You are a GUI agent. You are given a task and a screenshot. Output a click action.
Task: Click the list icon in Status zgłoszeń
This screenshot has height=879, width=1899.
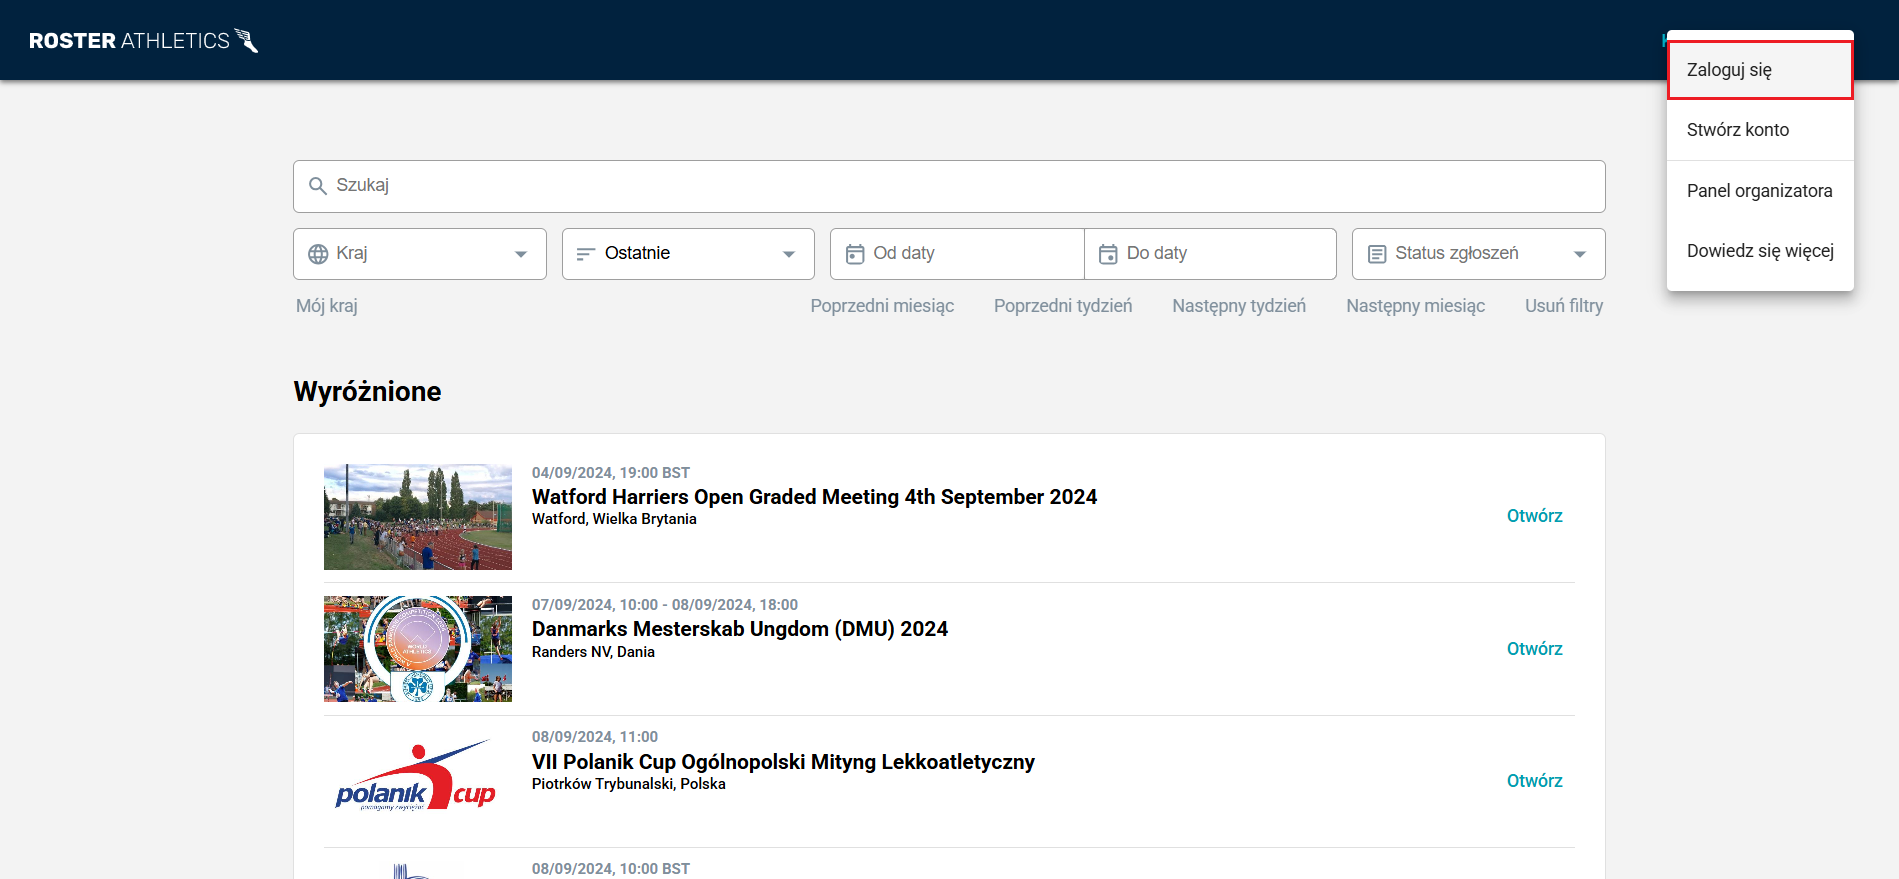[1377, 254]
